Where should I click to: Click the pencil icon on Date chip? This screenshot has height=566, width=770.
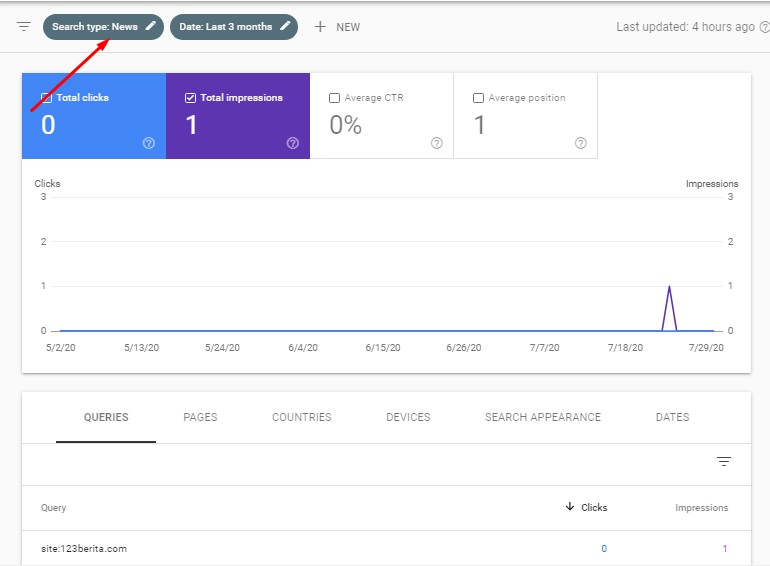point(285,26)
